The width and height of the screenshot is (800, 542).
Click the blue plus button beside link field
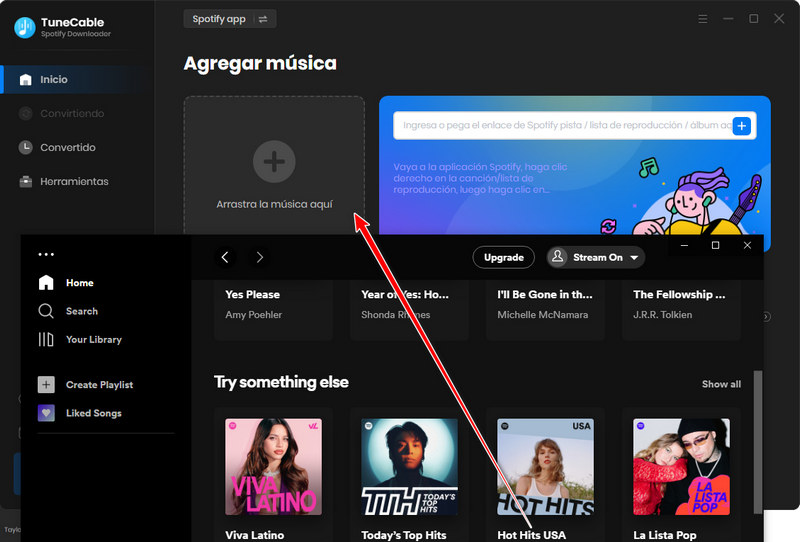click(x=741, y=126)
